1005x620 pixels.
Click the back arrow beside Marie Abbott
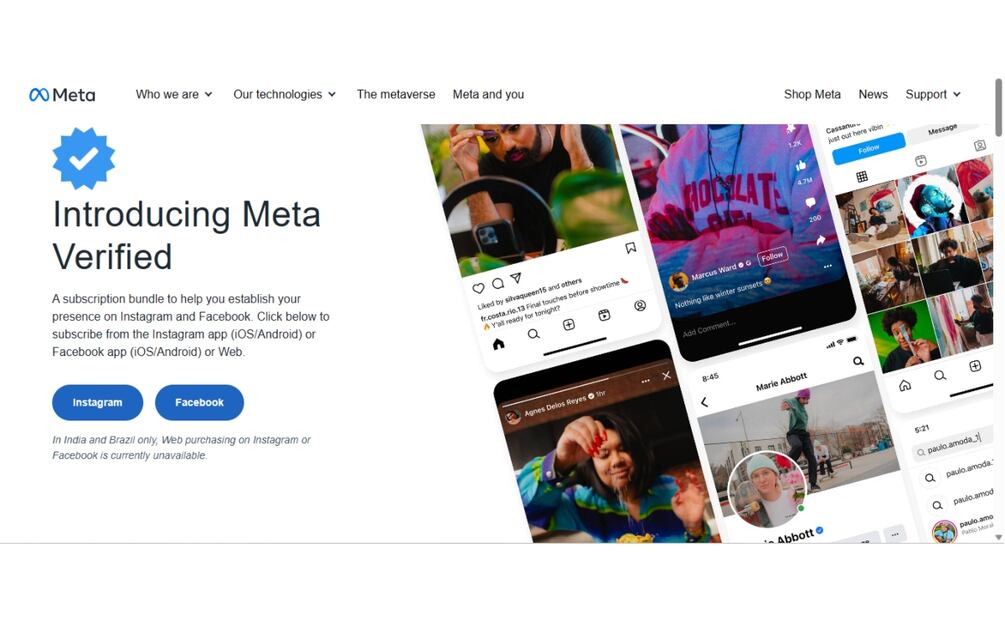(x=704, y=402)
